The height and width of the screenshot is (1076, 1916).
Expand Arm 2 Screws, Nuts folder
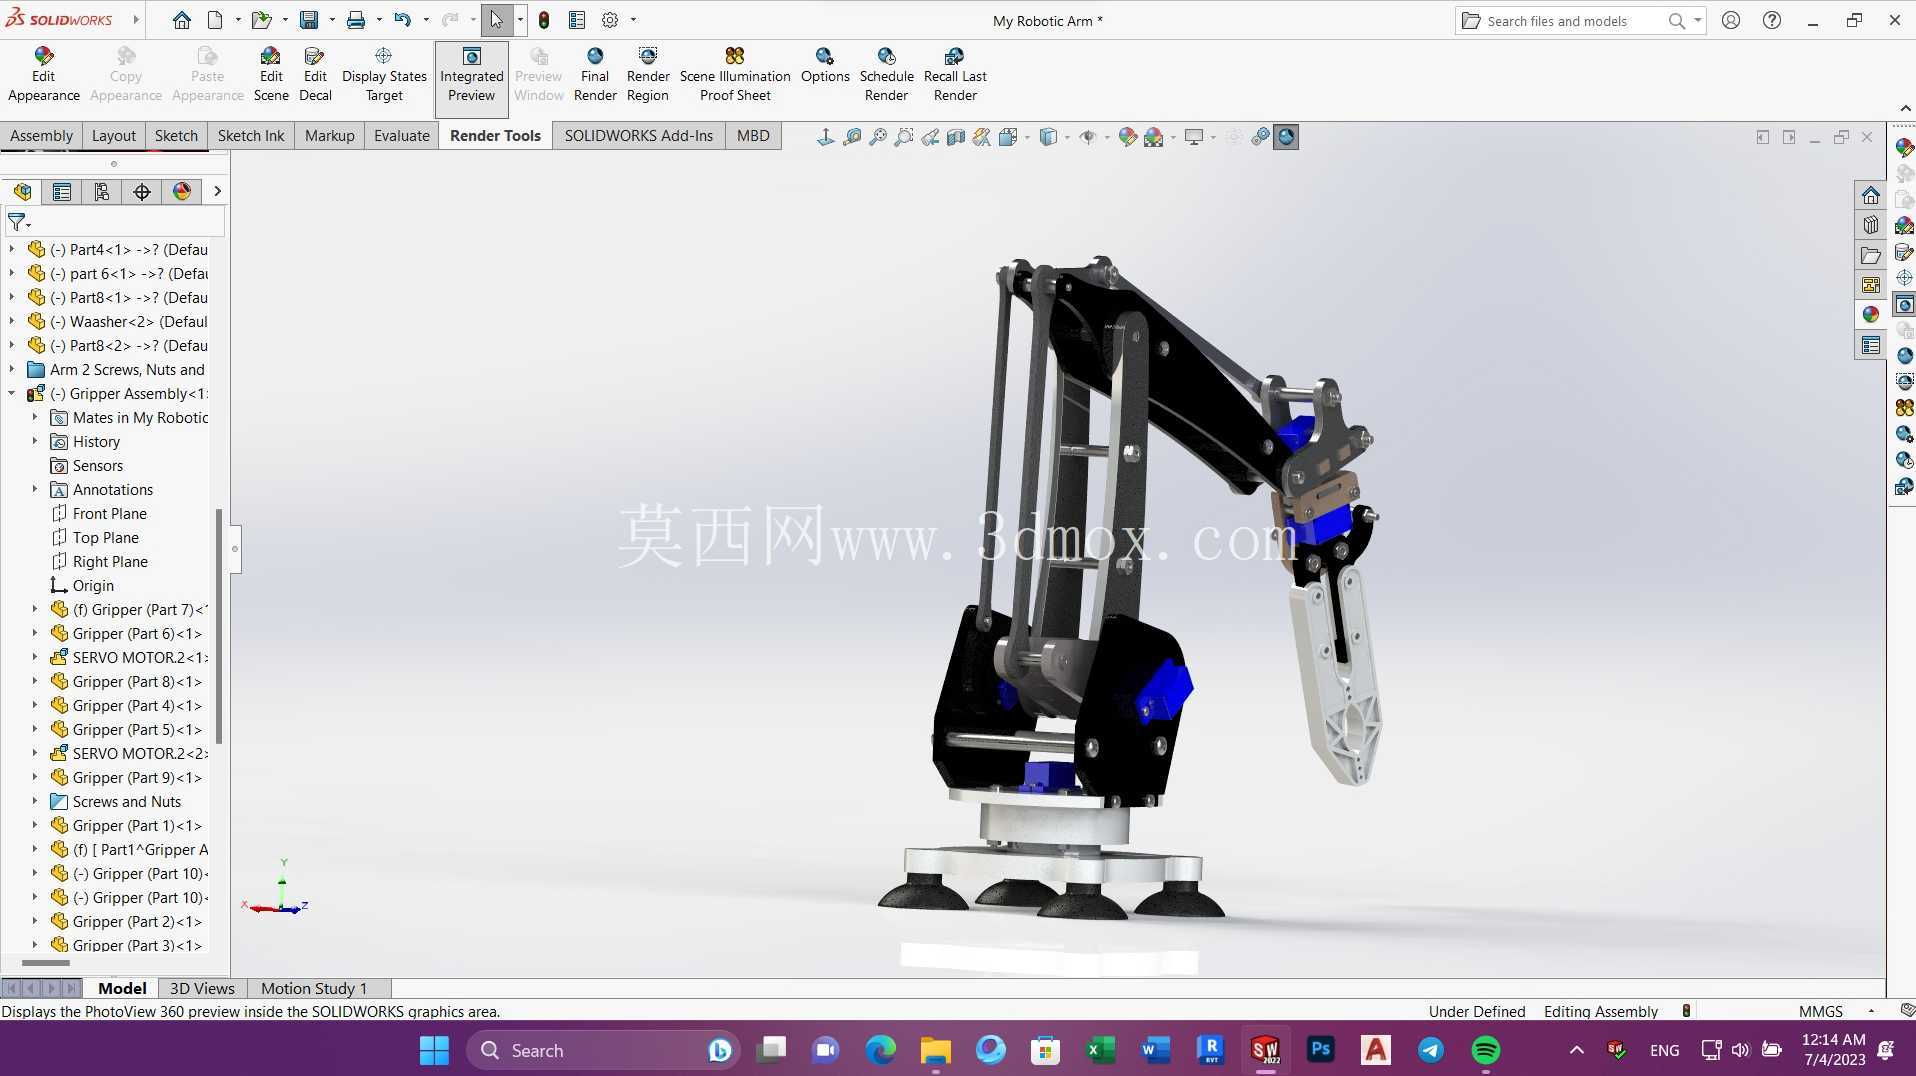[12, 369]
